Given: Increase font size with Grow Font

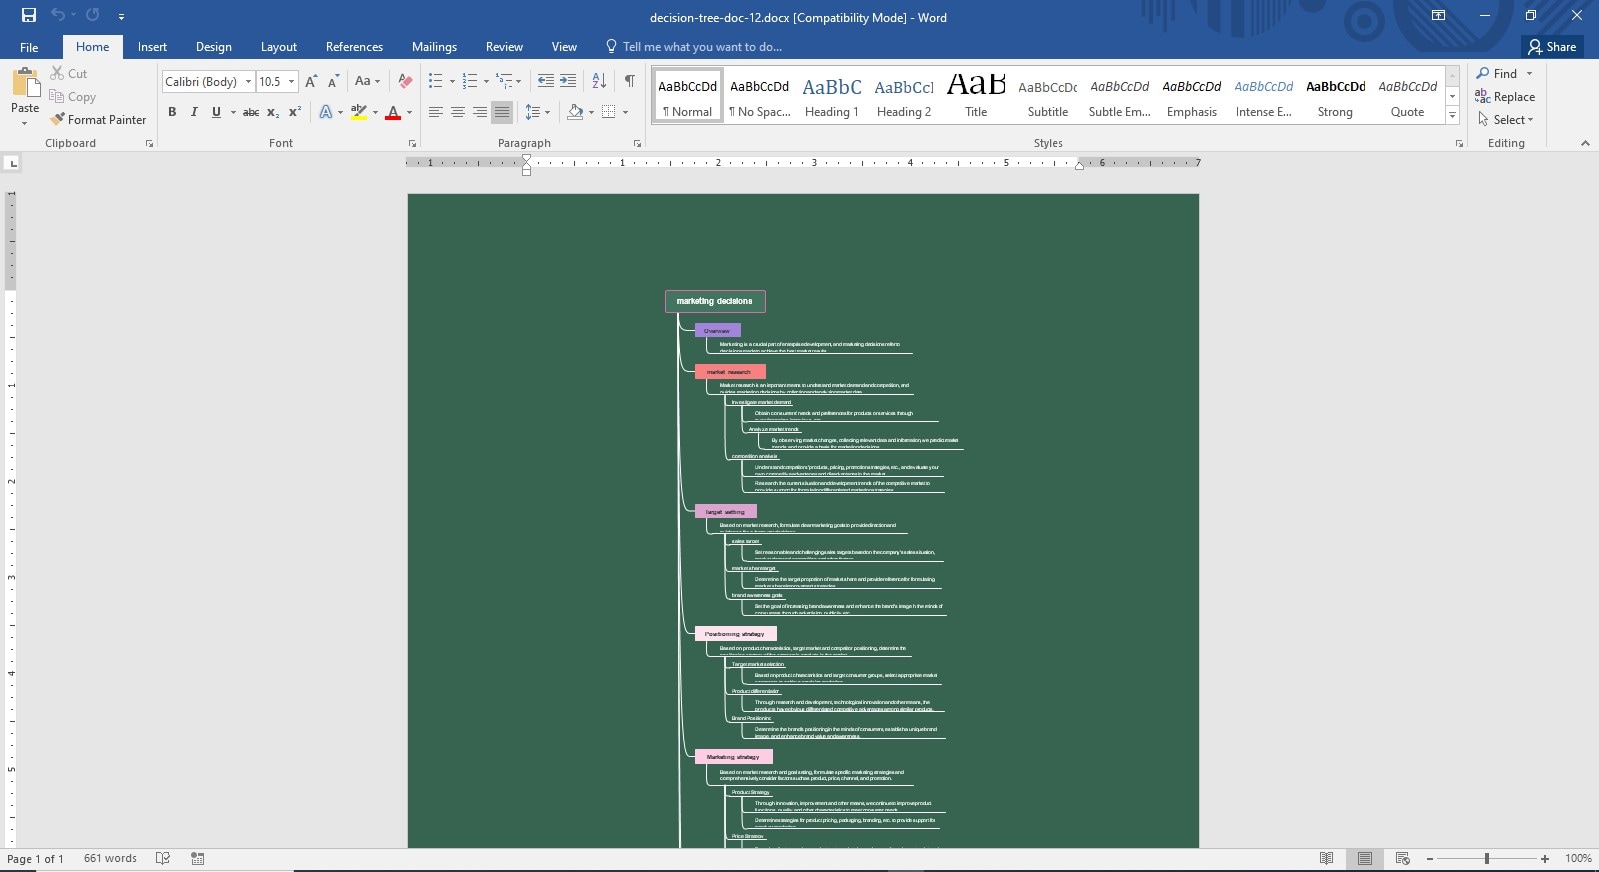Looking at the screenshot, I should (x=311, y=81).
